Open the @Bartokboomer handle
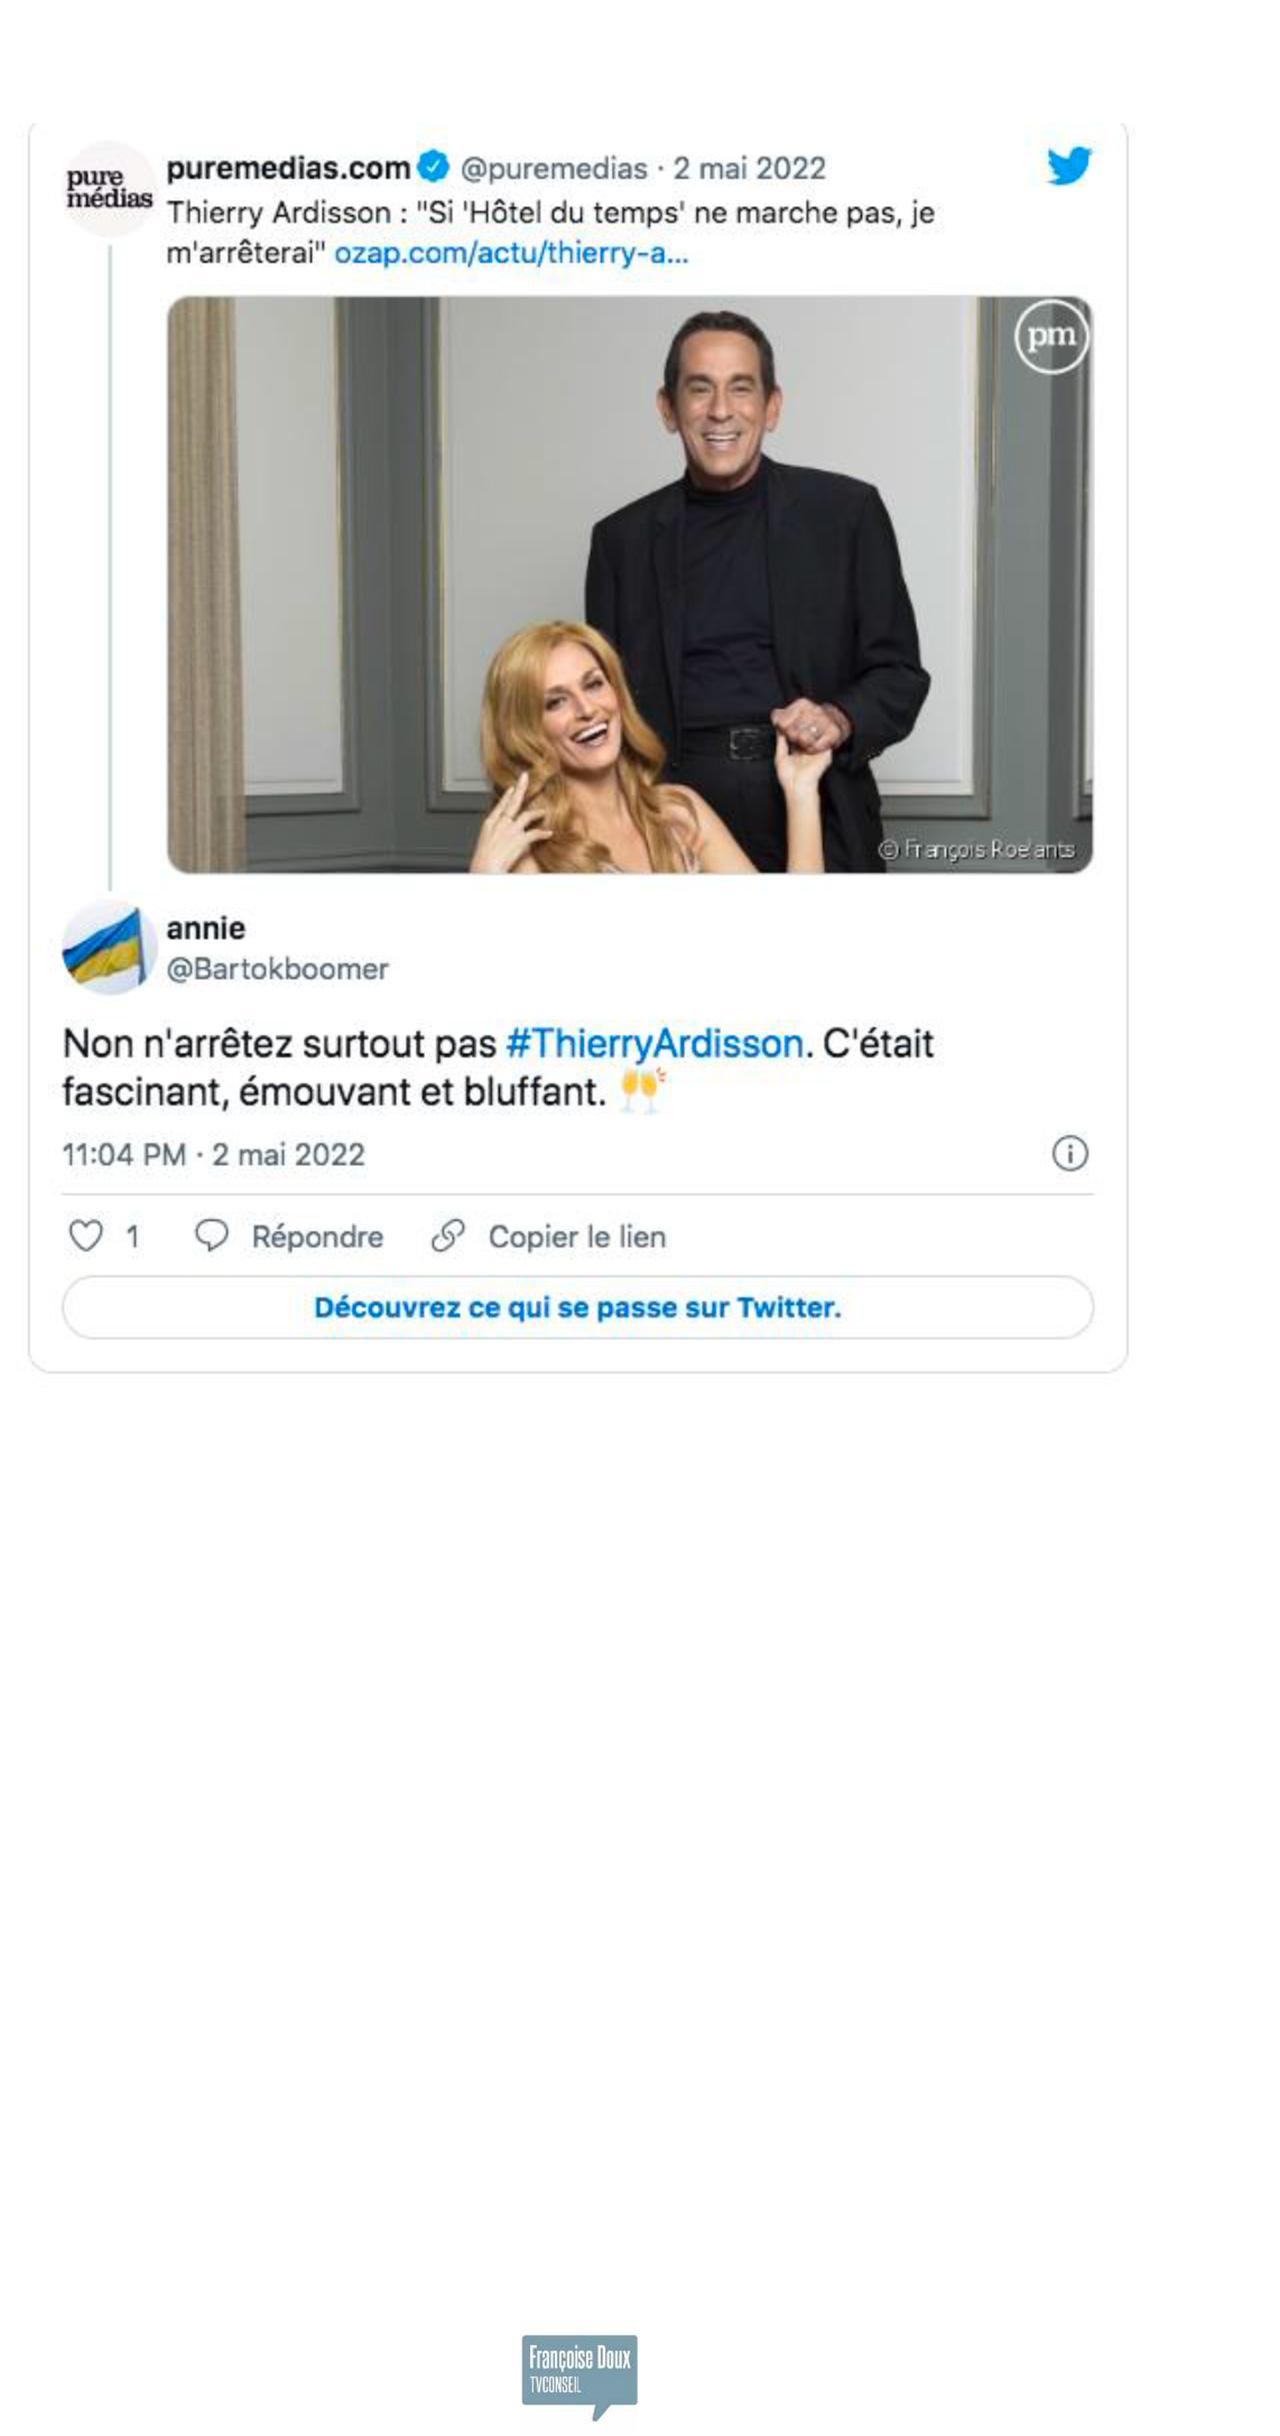This screenshot has width=1280, height=2436. (277, 969)
